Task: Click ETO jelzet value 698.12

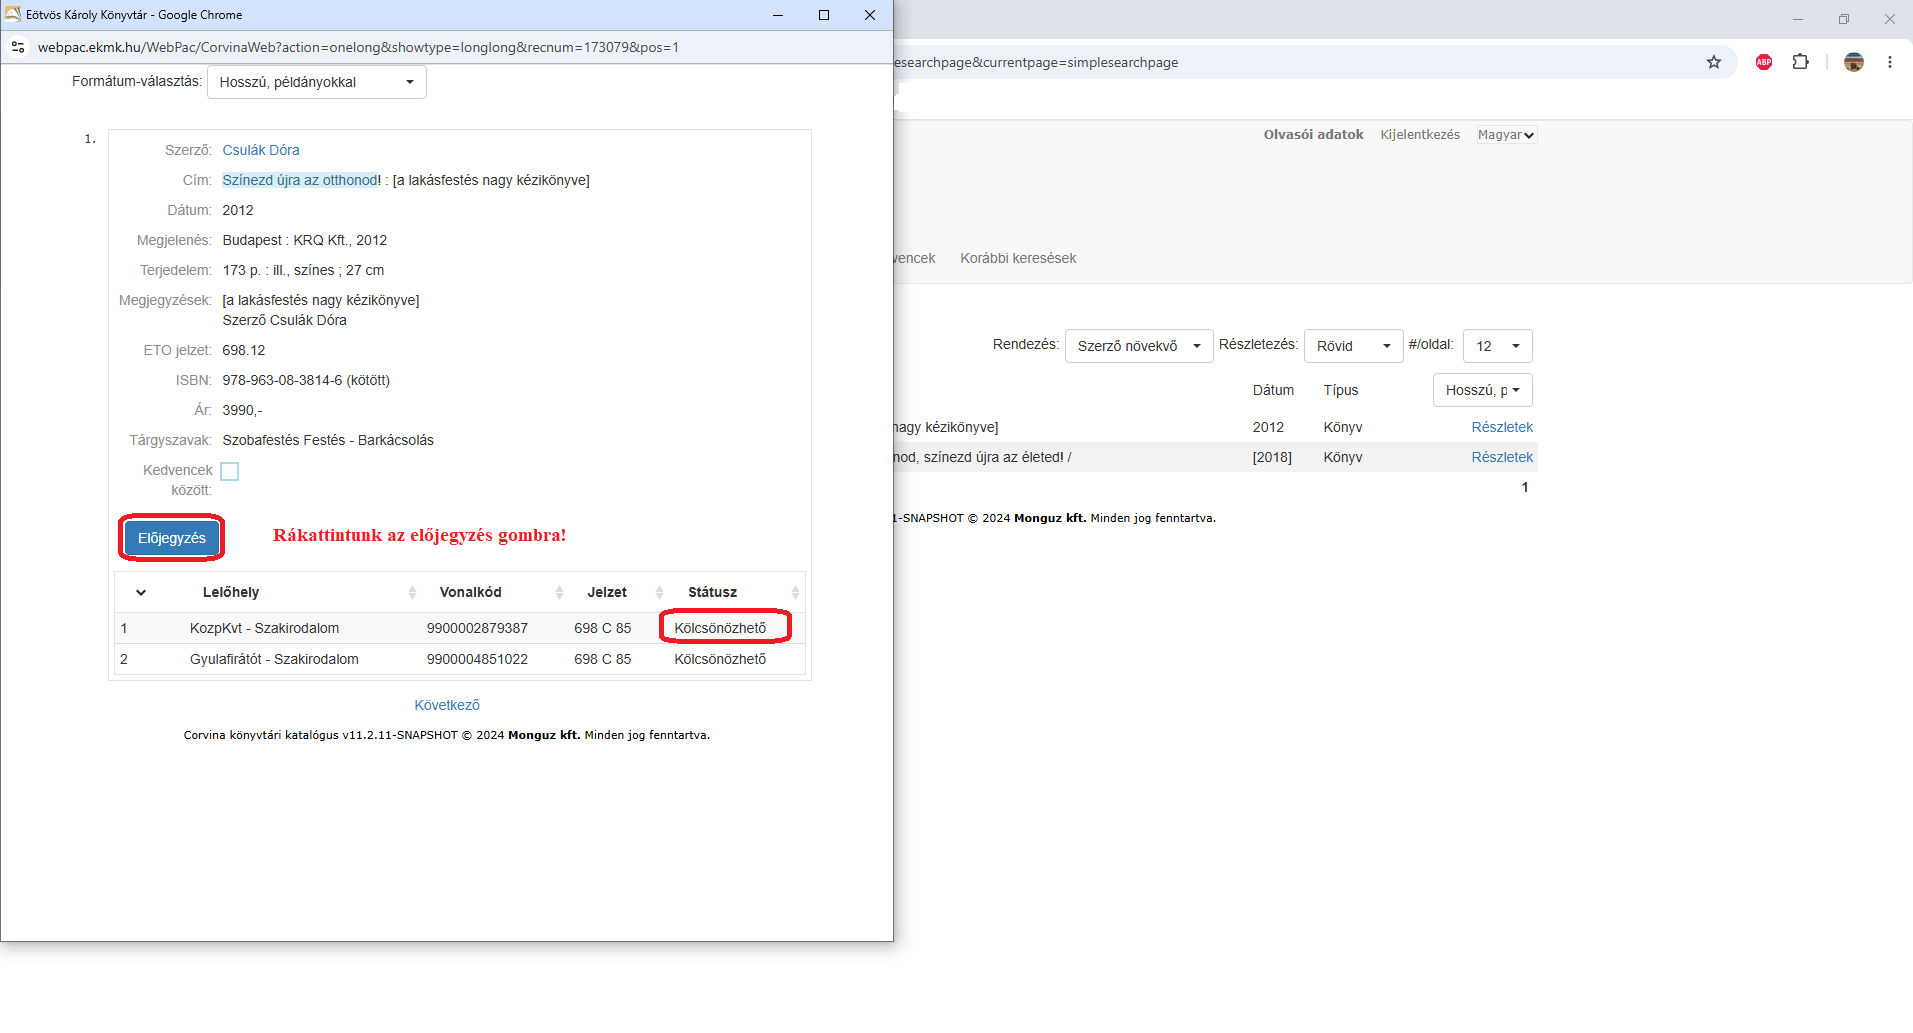Action: point(244,350)
